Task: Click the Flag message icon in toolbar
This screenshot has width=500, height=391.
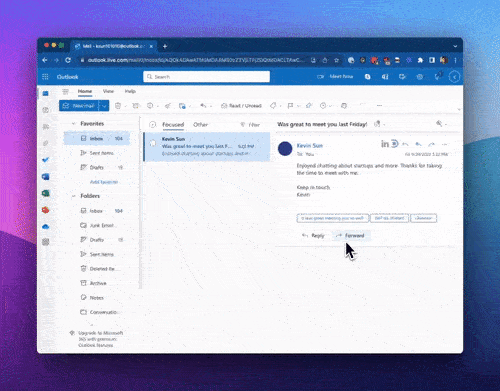Action: [290, 106]
